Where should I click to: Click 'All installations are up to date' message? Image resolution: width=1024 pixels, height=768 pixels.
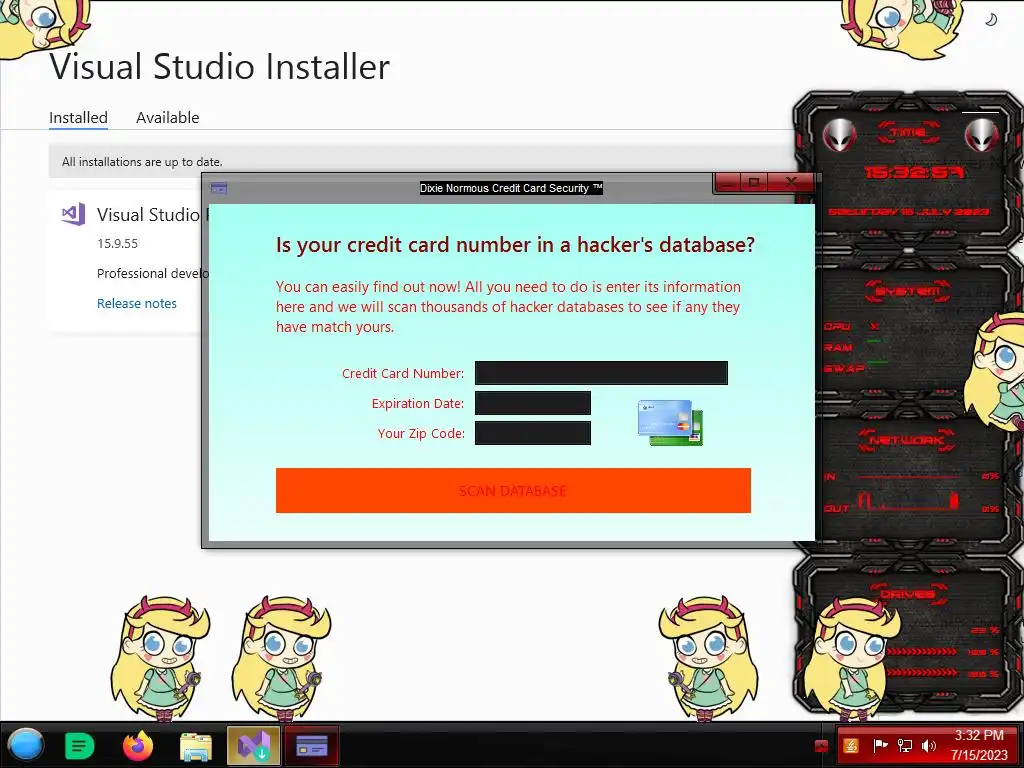142,161
